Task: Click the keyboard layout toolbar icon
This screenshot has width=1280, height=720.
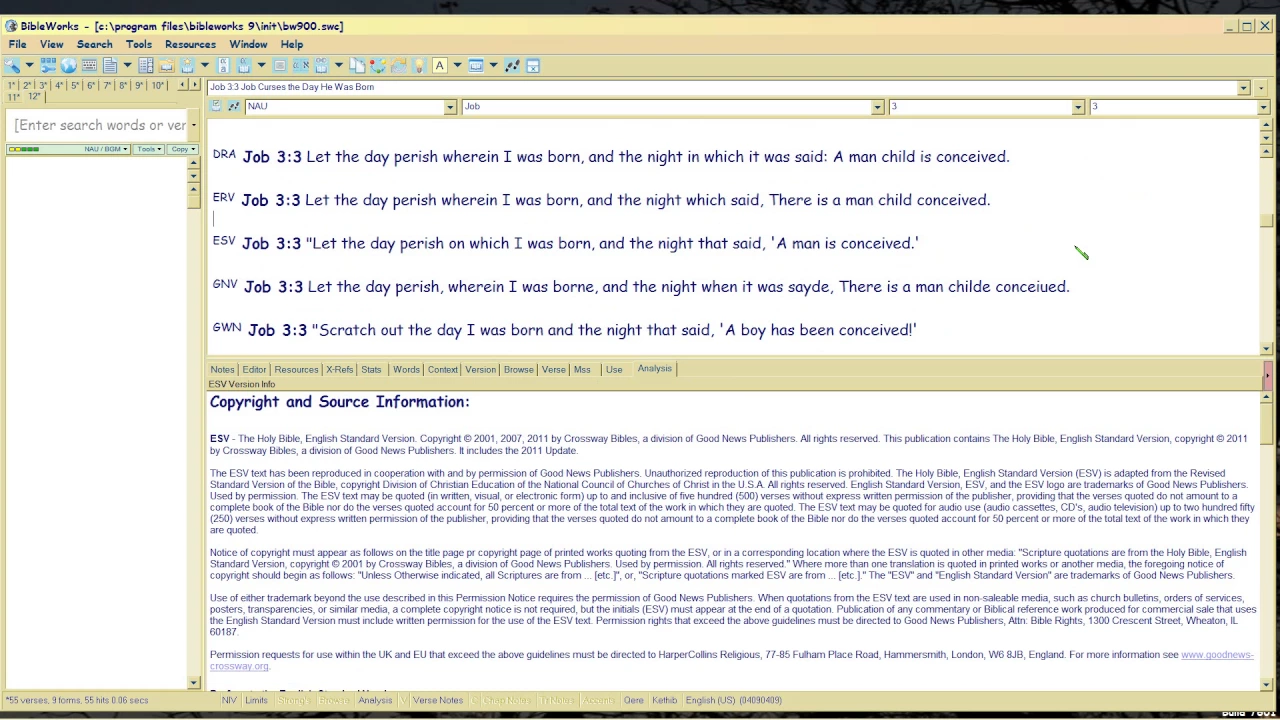Action: [89, 65]
